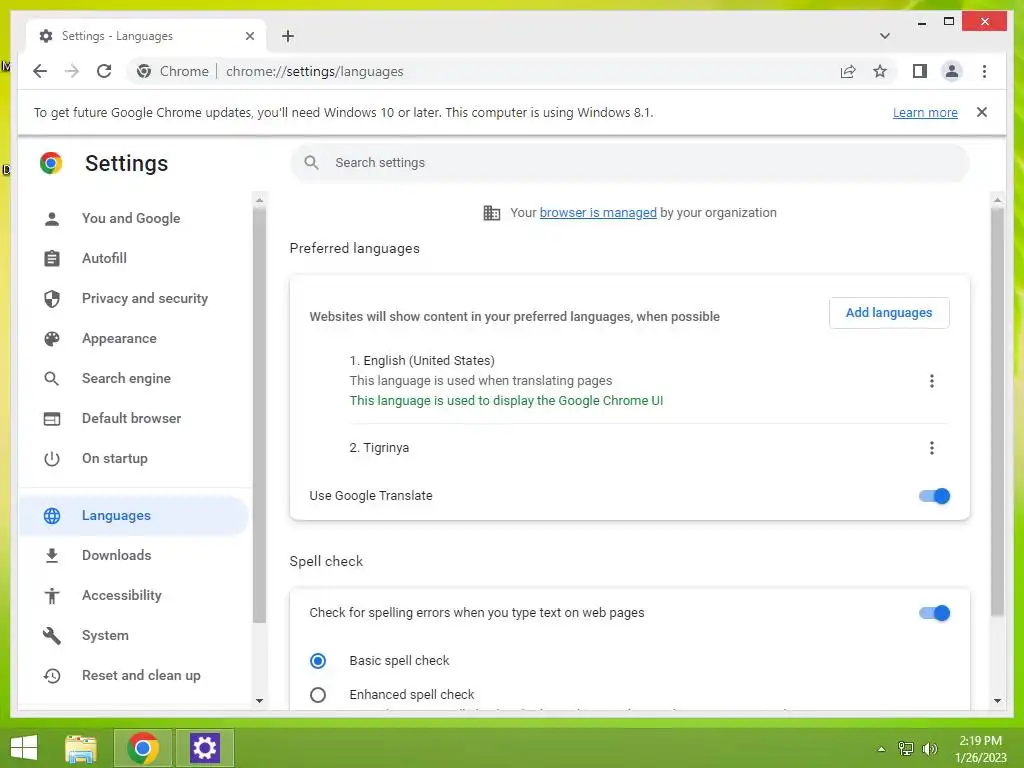This screenshot has height=768, width=1024.
Task: Toggle spell check for web pages
Action: (935, 613)
